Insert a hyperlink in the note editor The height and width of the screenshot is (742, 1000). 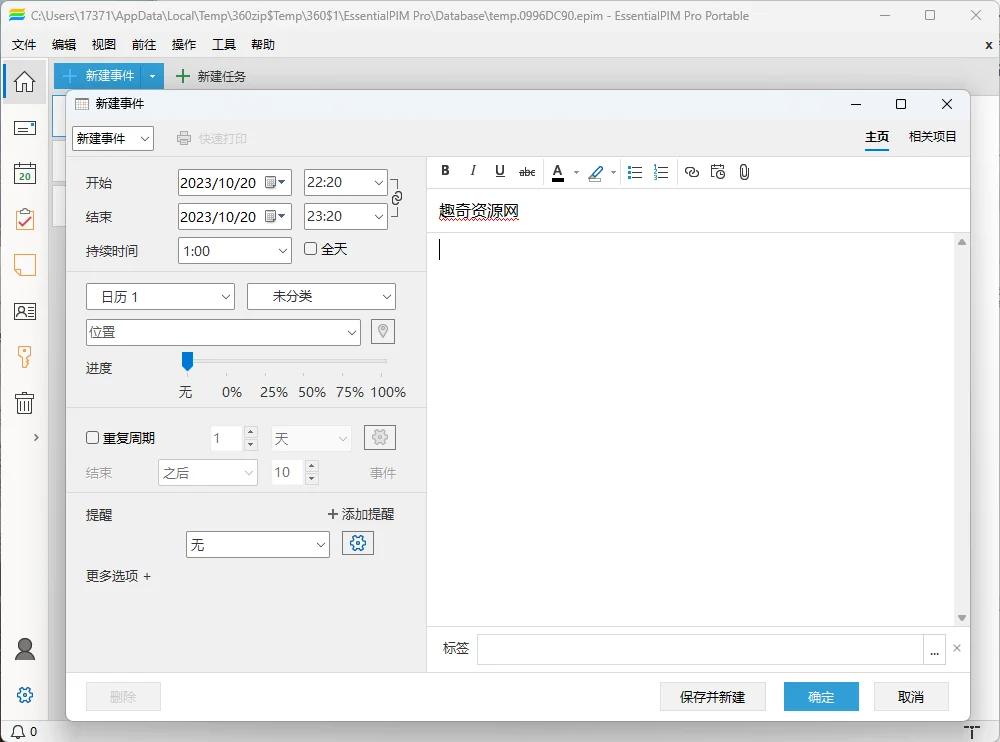coord(692,172)
